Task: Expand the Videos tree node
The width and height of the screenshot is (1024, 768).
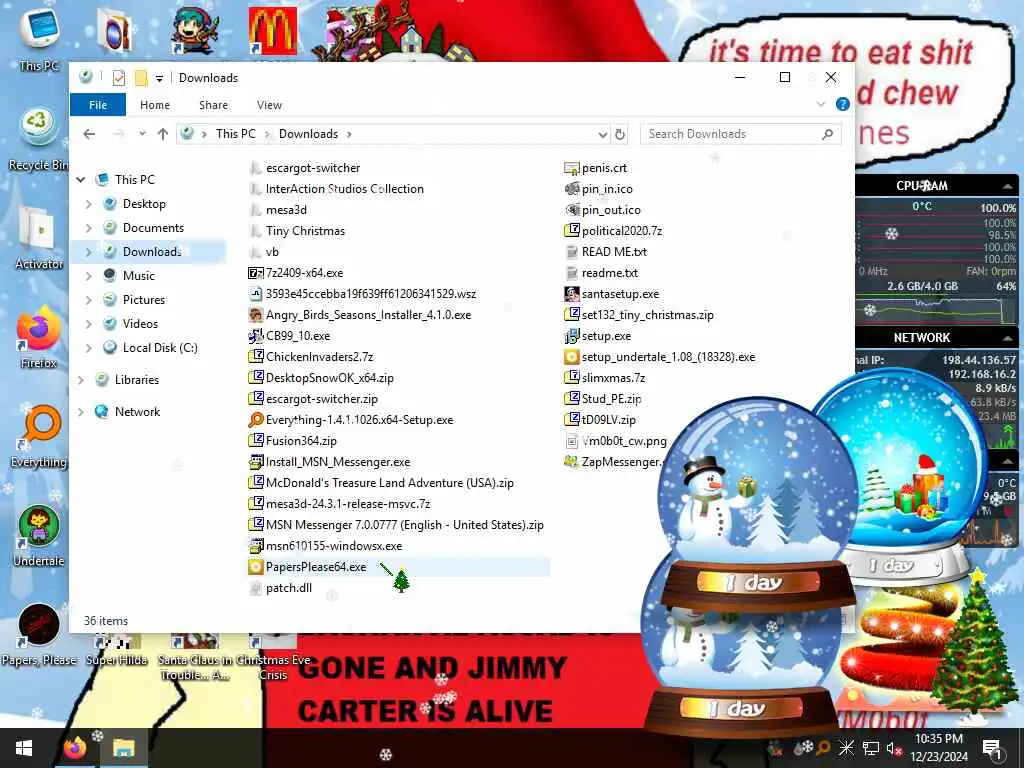Action: tap(89, 324)
